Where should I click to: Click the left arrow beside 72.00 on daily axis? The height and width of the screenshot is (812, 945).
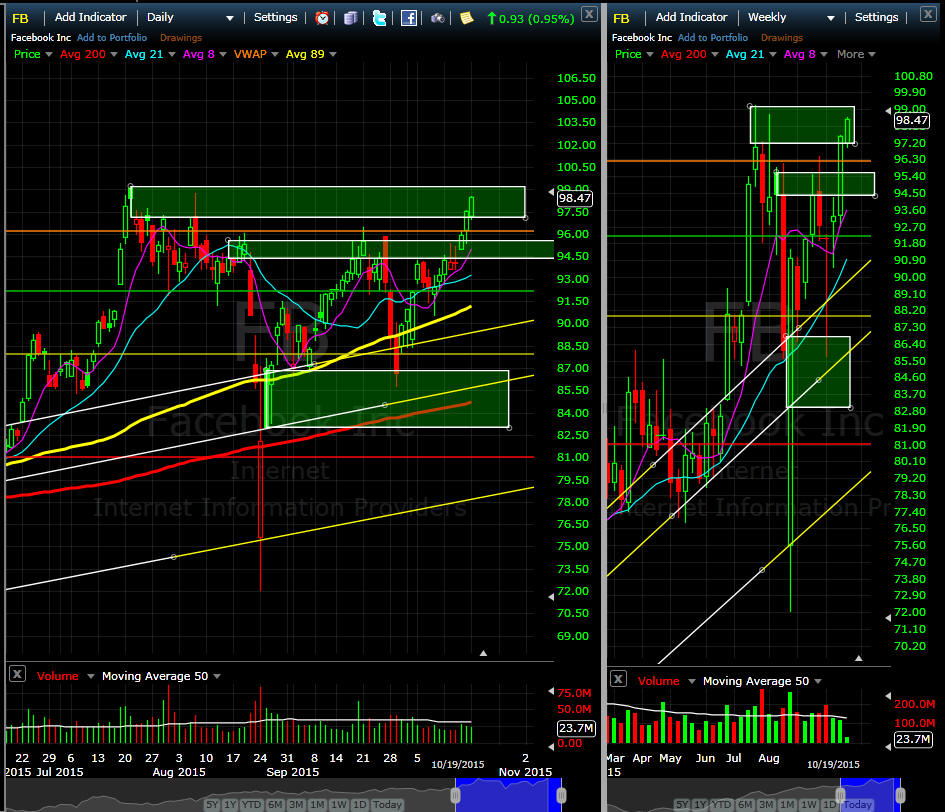(x=551, y=597)
